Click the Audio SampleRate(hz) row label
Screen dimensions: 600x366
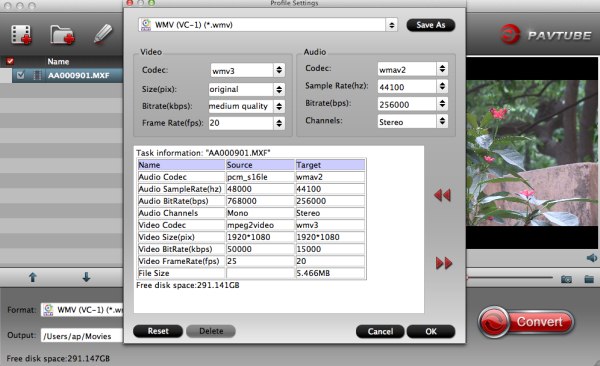180,189
